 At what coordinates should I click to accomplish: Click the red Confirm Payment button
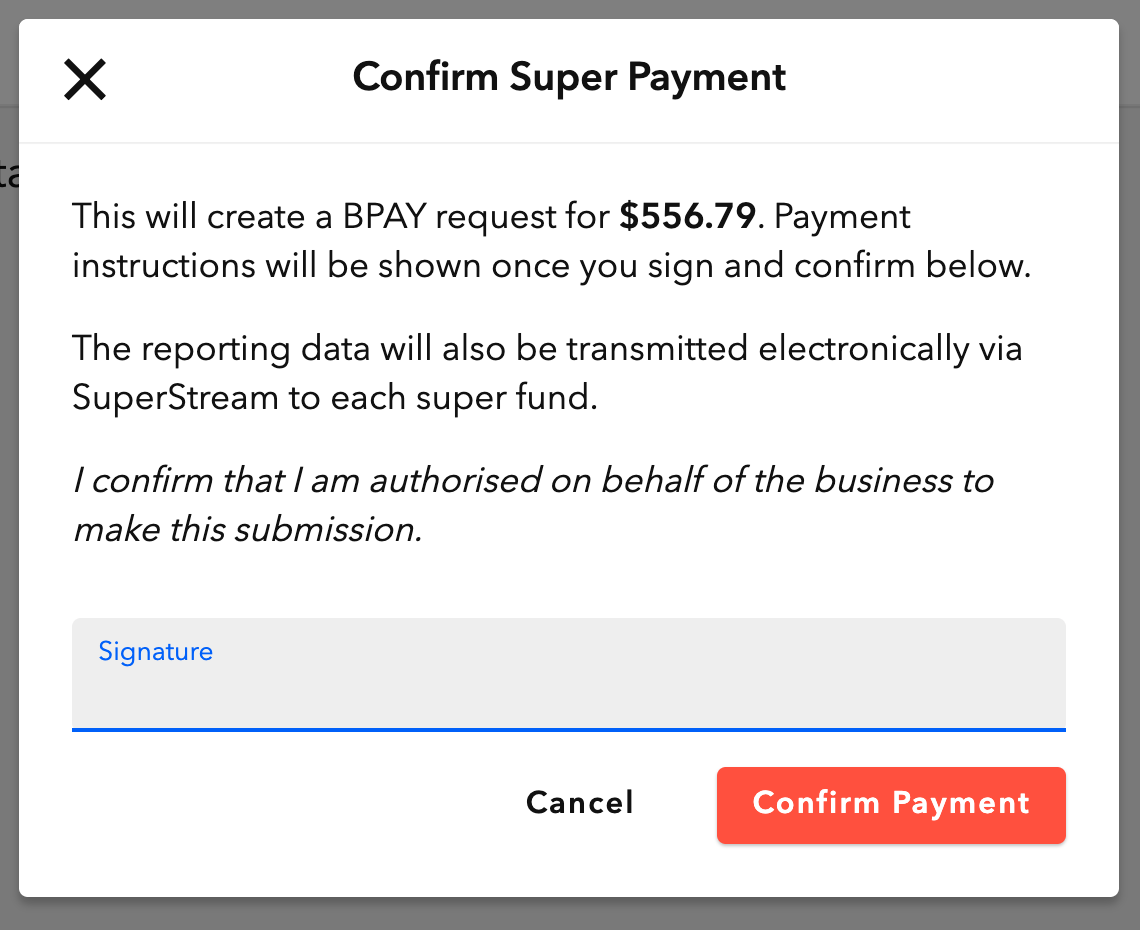(x=891, y=804)
